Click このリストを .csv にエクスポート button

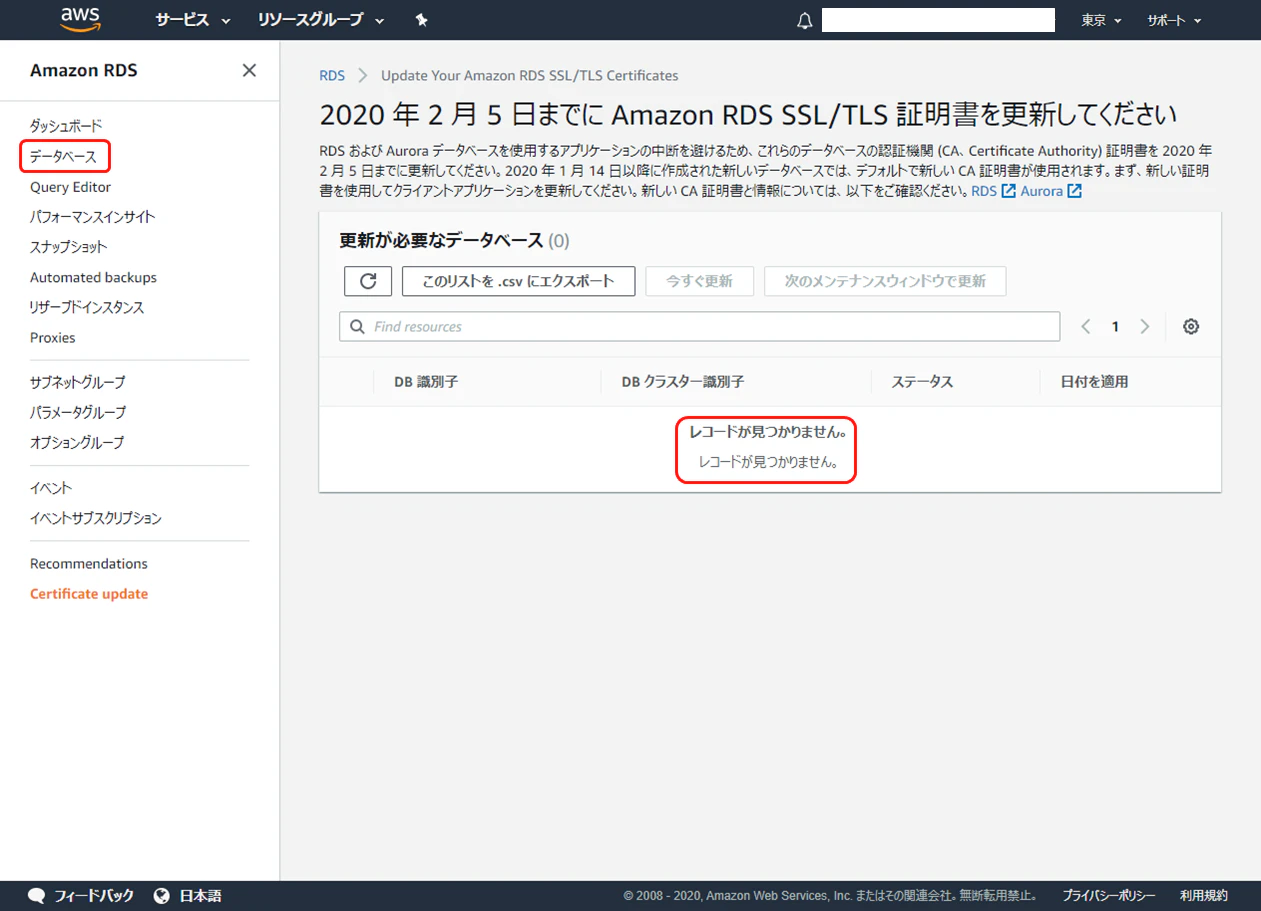pos(518,281)
